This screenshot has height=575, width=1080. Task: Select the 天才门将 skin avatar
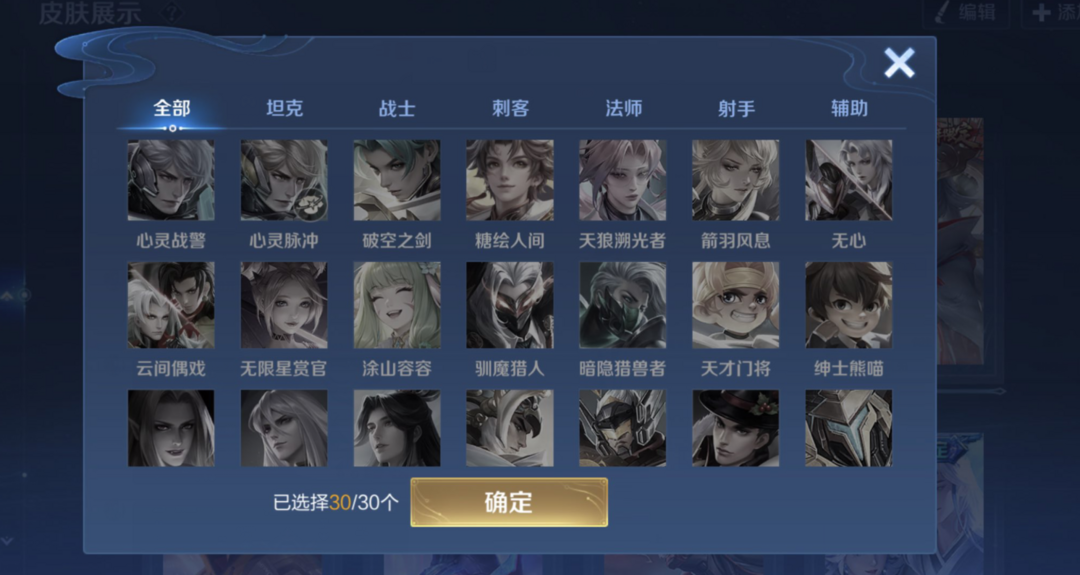(736, 305)
